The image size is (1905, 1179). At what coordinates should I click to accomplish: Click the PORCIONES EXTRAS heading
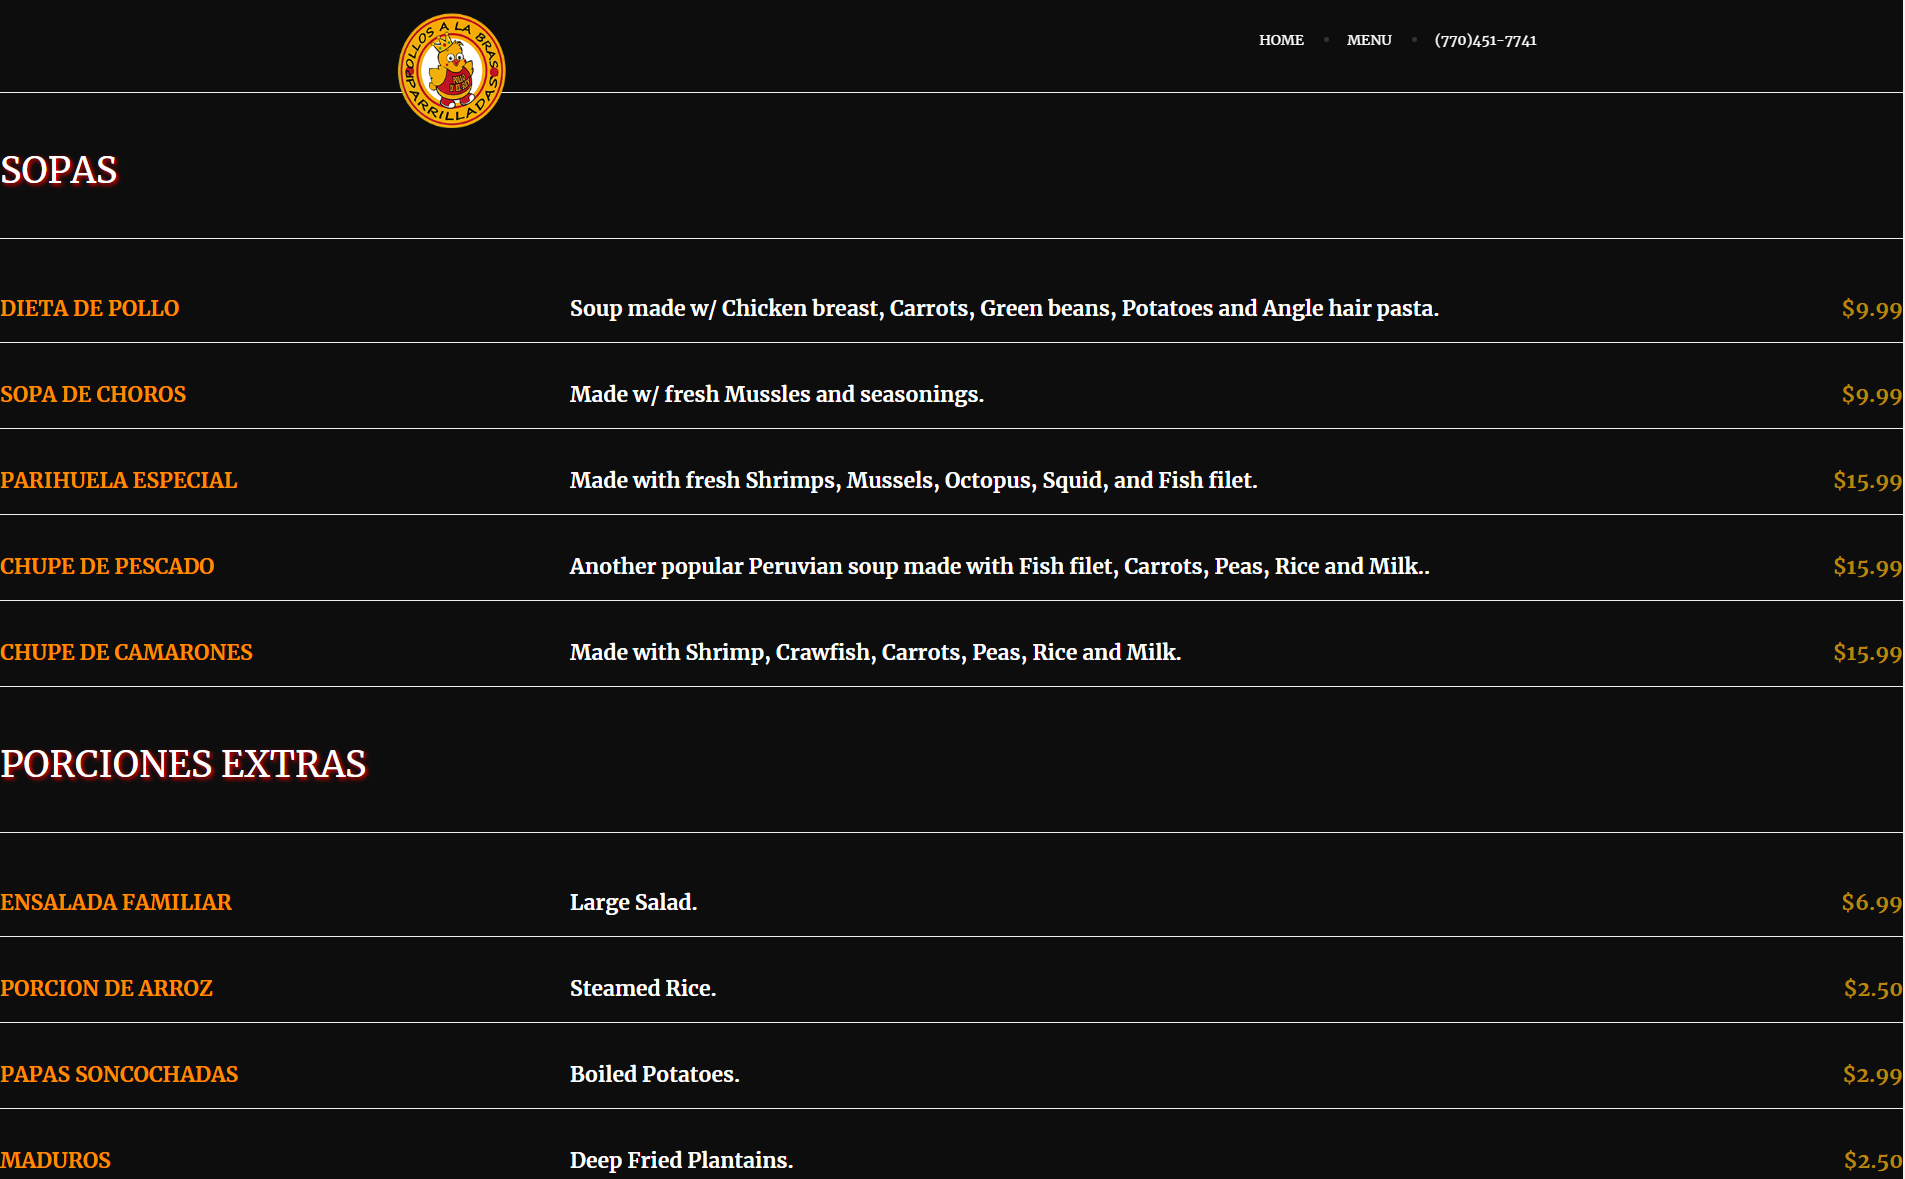183,764
